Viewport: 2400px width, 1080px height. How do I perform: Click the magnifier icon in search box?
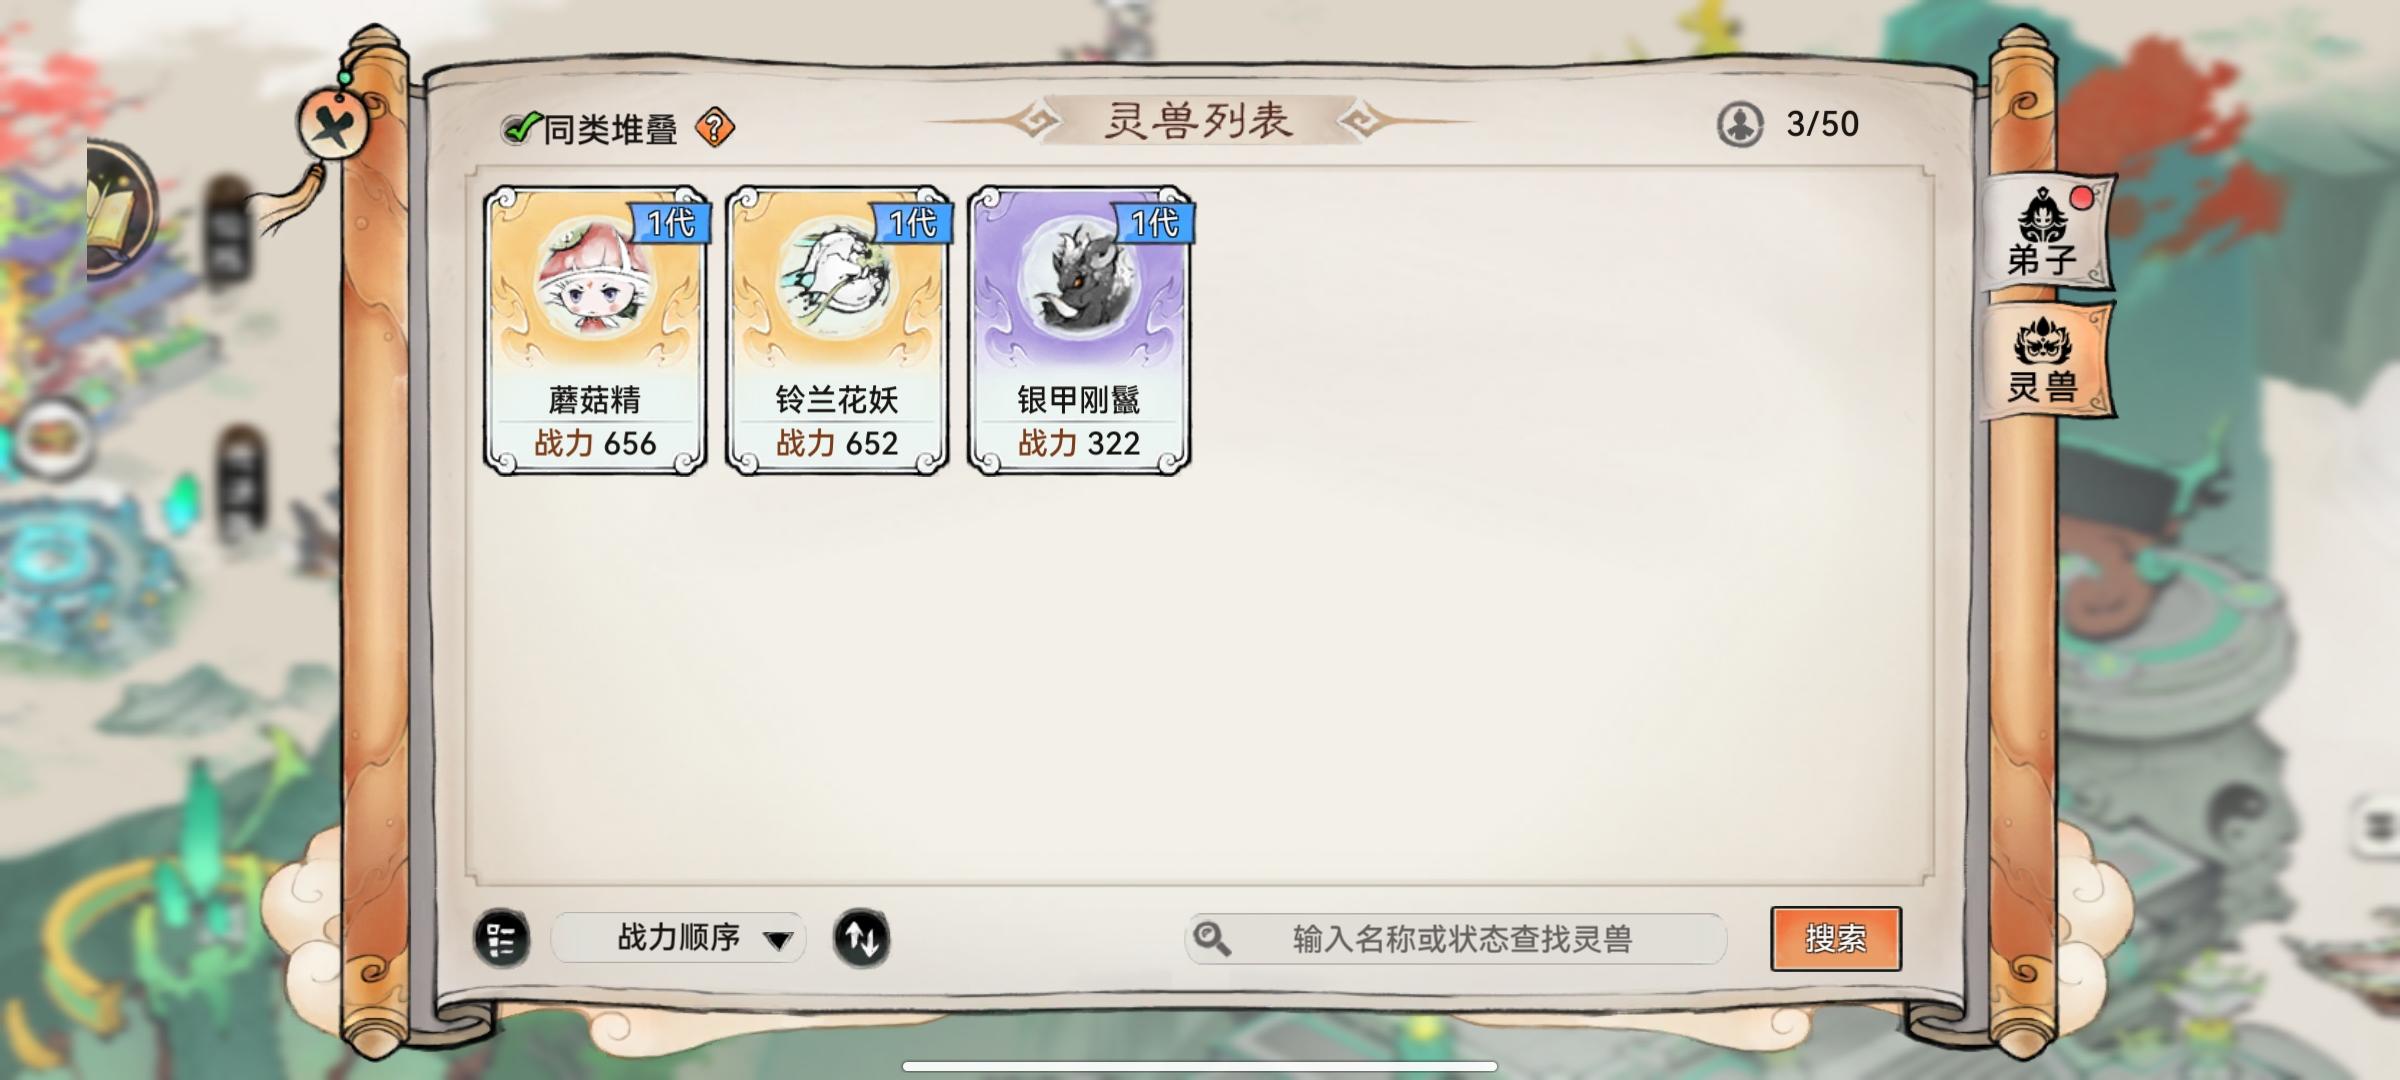pos(1212,939)
